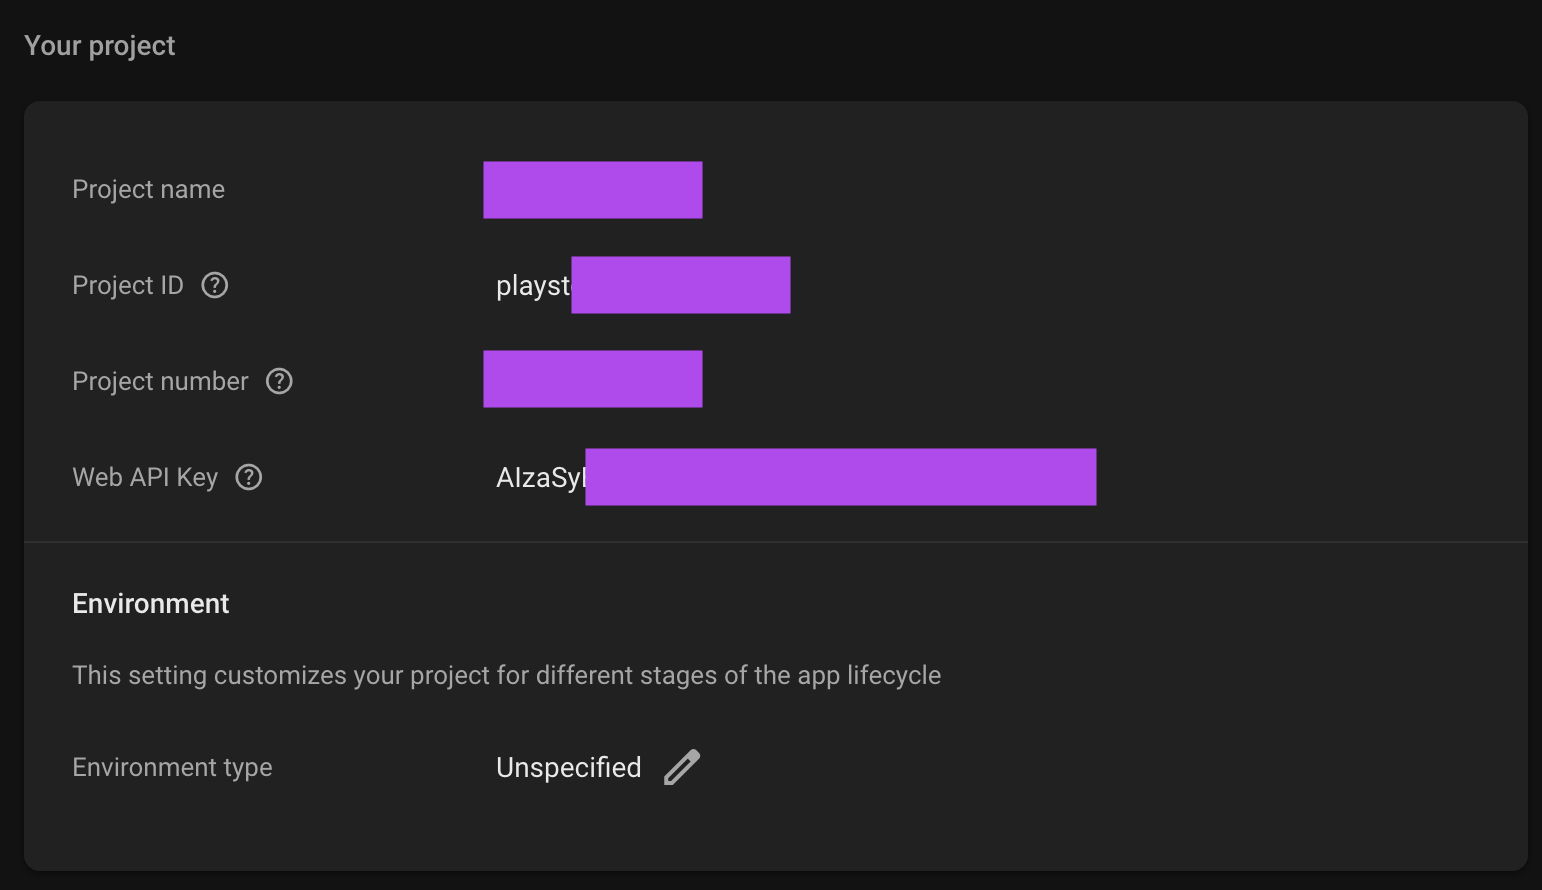This screenshot has height=890, width=1542.
Task: Click the 'Environment type' label
Action: click(172, 767)
